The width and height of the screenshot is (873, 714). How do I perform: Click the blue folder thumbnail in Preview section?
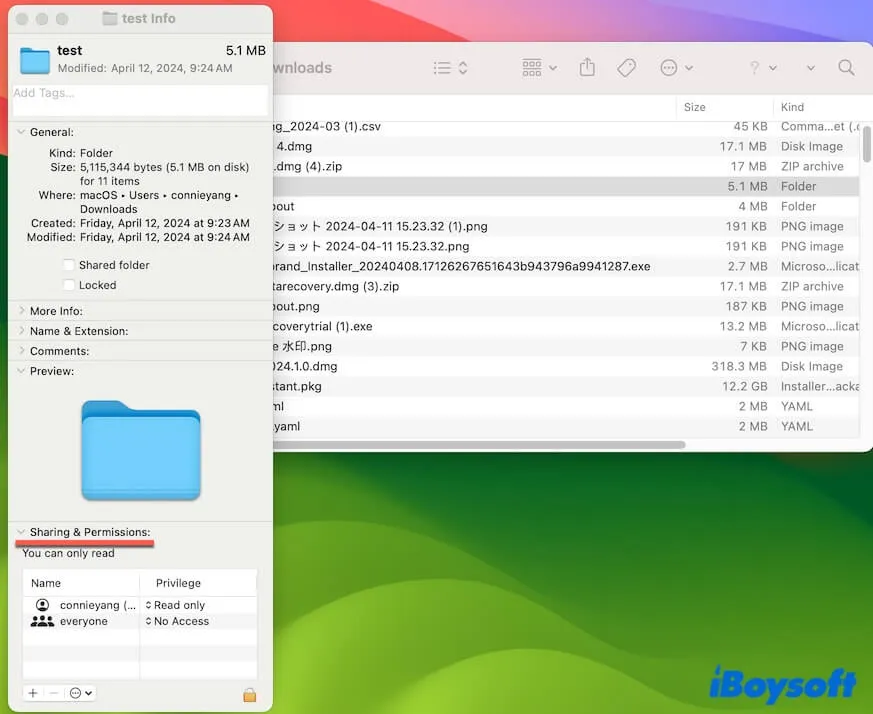pyautogui.click(x=140, y=448)
